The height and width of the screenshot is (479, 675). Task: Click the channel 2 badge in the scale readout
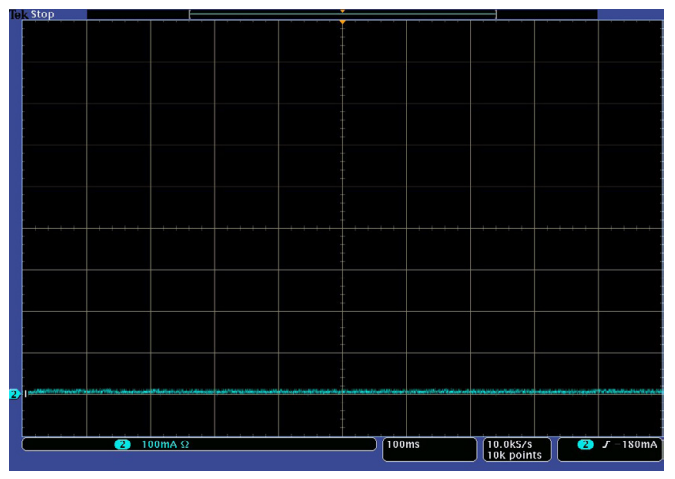coord(123,445)
